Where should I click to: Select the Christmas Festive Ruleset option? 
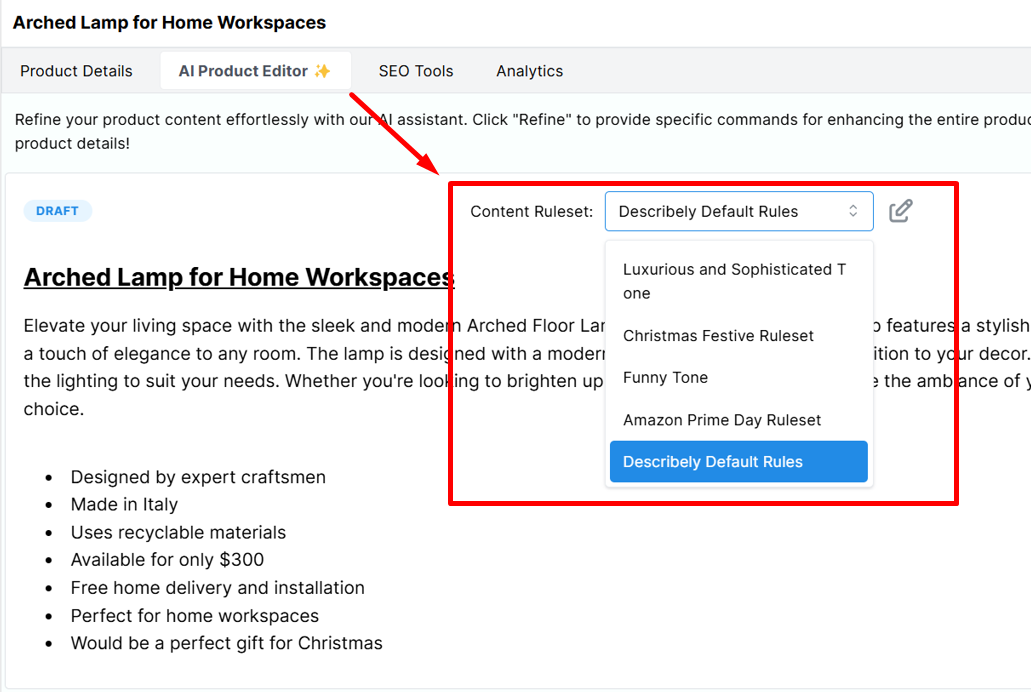739,335
